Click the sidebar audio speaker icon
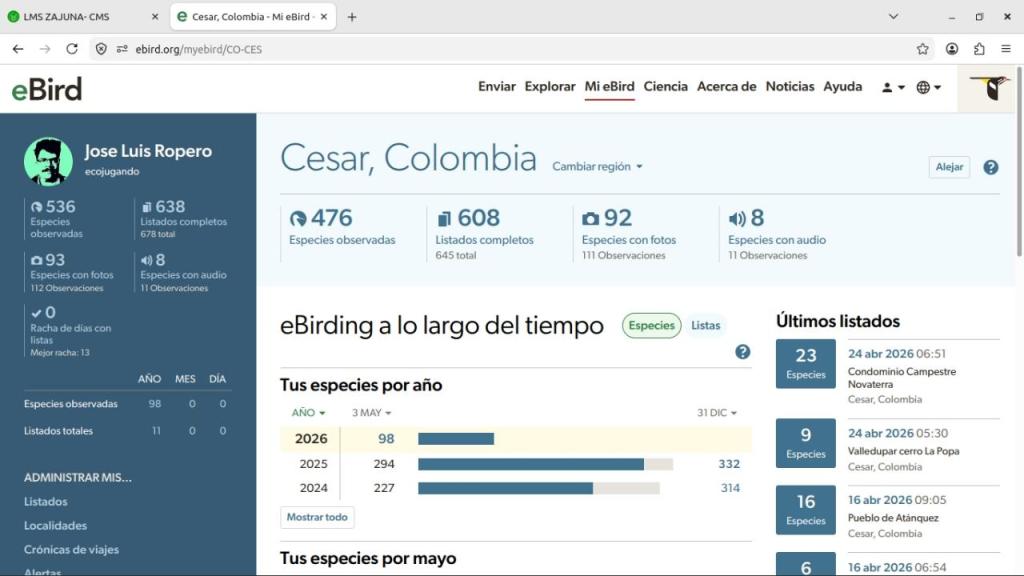1024x576 pixels. pyautogui.click(x=146, y=260)
